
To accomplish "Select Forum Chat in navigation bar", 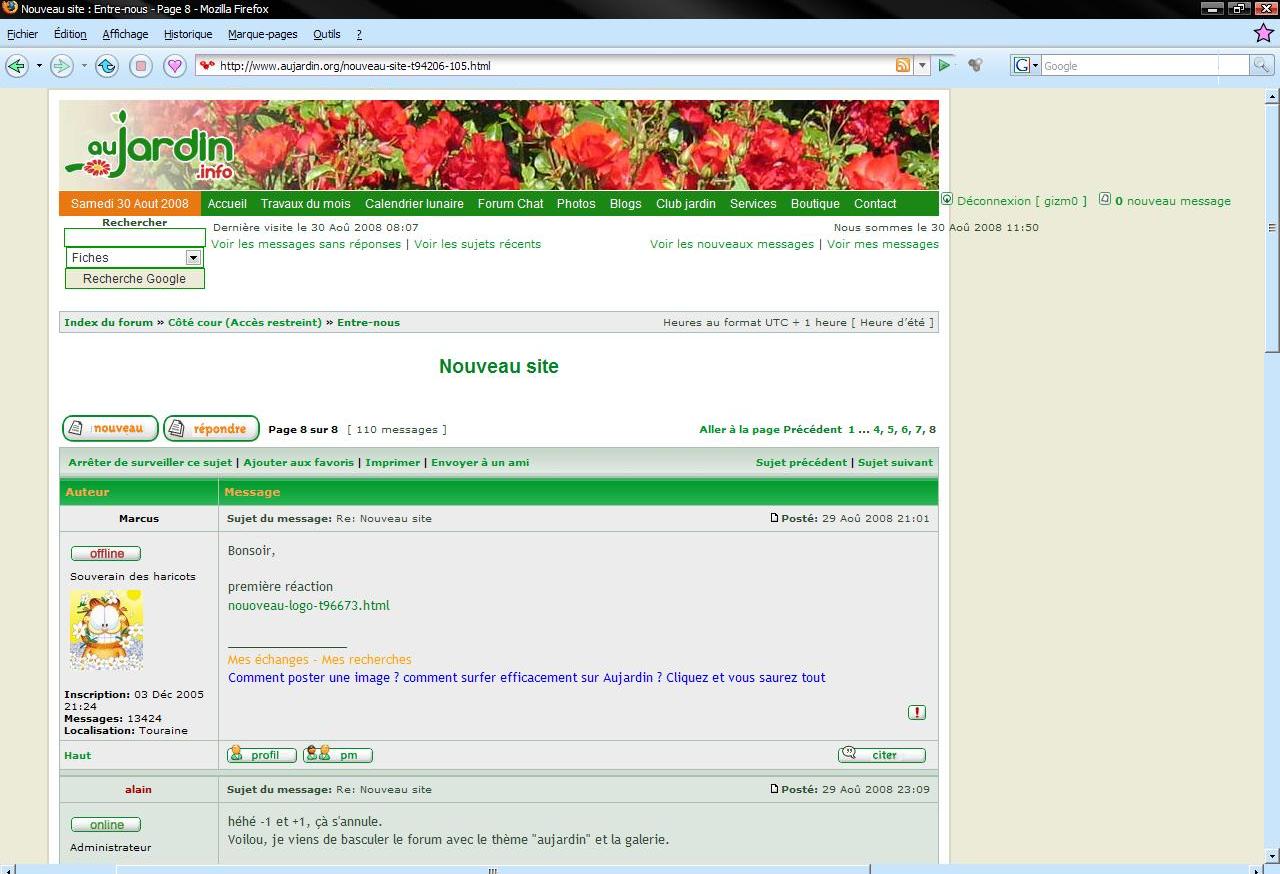I will pos(510,204).
